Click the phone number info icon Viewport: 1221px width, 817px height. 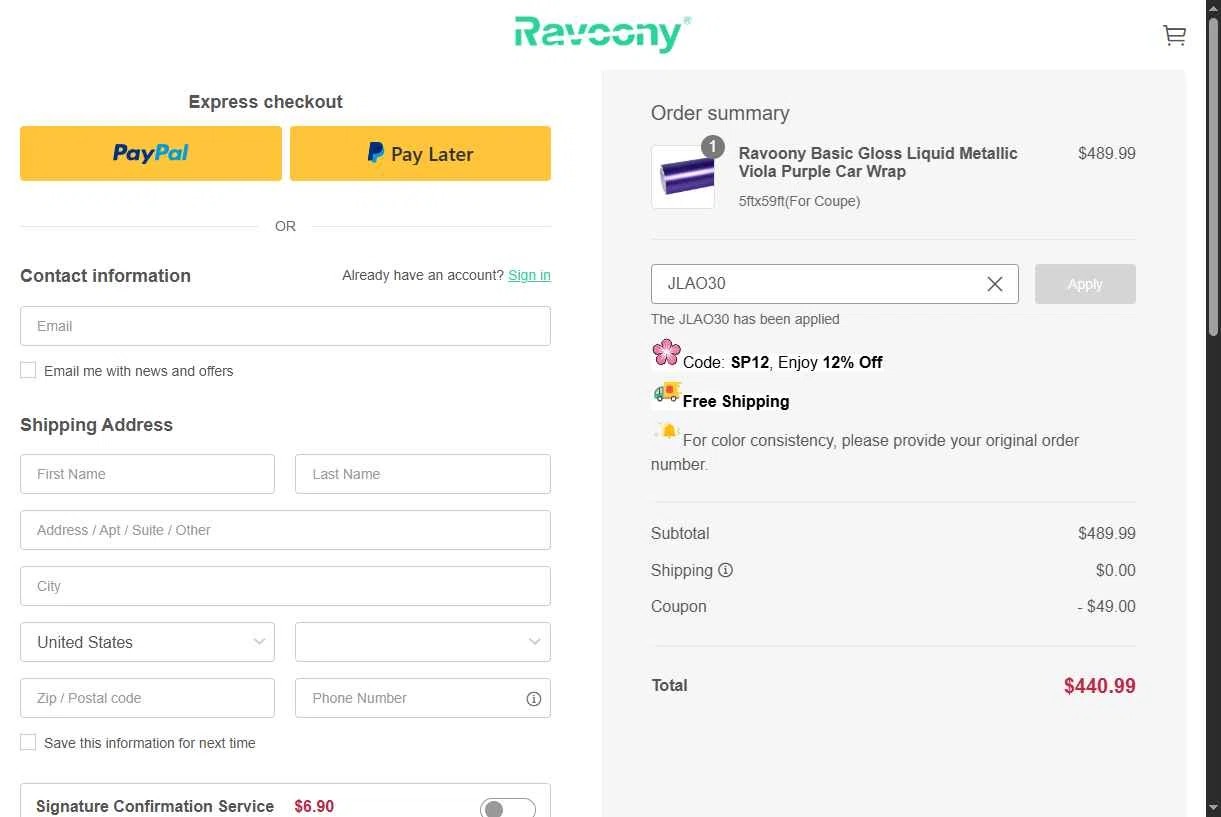[x=534, y=699]
